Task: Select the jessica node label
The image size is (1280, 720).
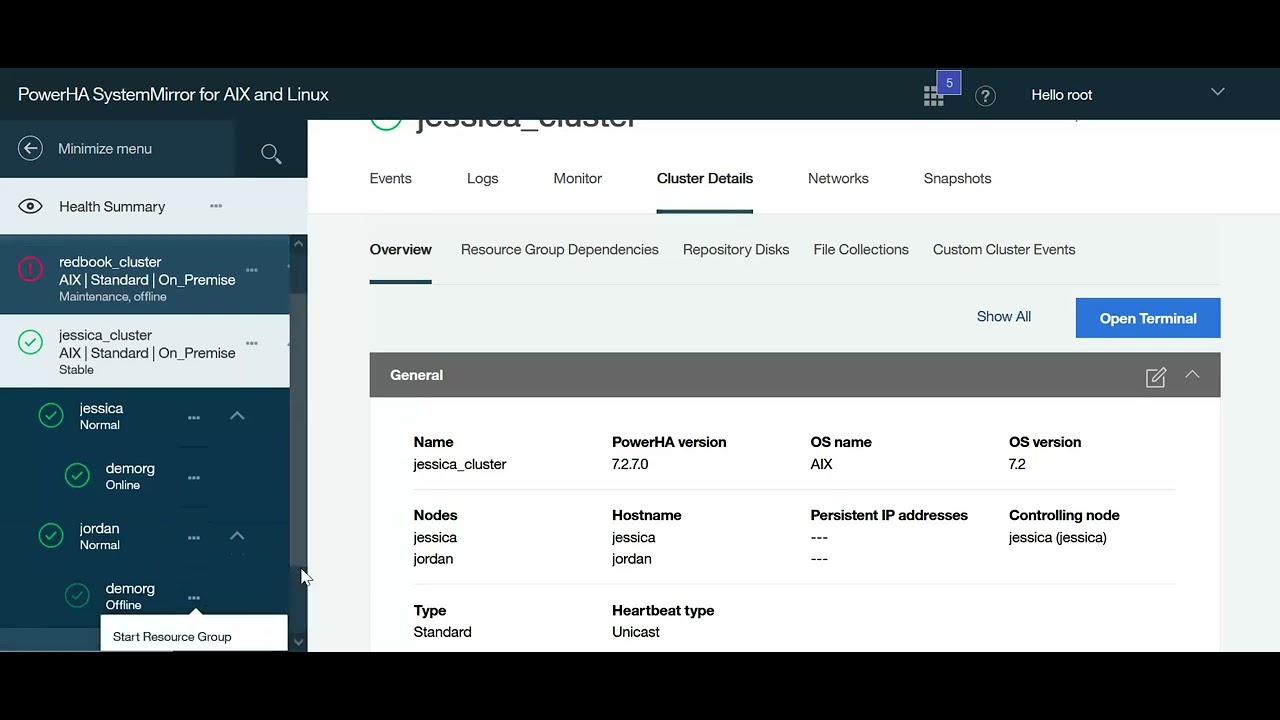Action: tap(101, 408)
